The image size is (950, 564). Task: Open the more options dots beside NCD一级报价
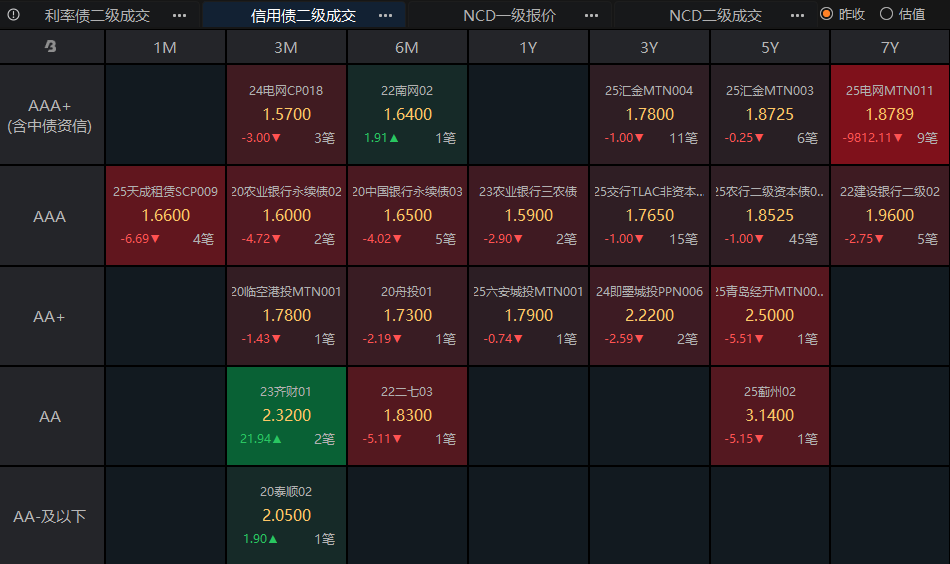[591, 15]
